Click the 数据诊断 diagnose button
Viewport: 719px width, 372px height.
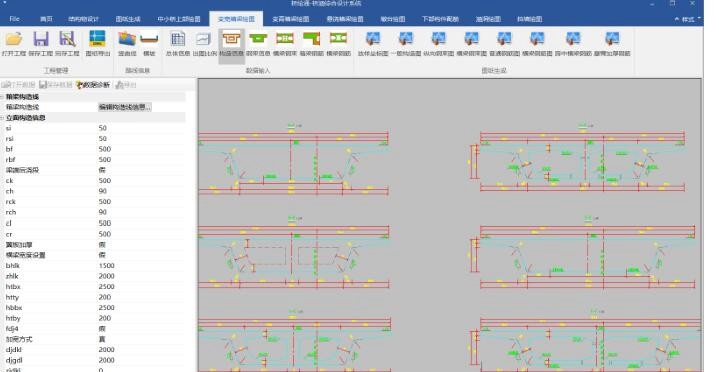click(x=93, y=85)
